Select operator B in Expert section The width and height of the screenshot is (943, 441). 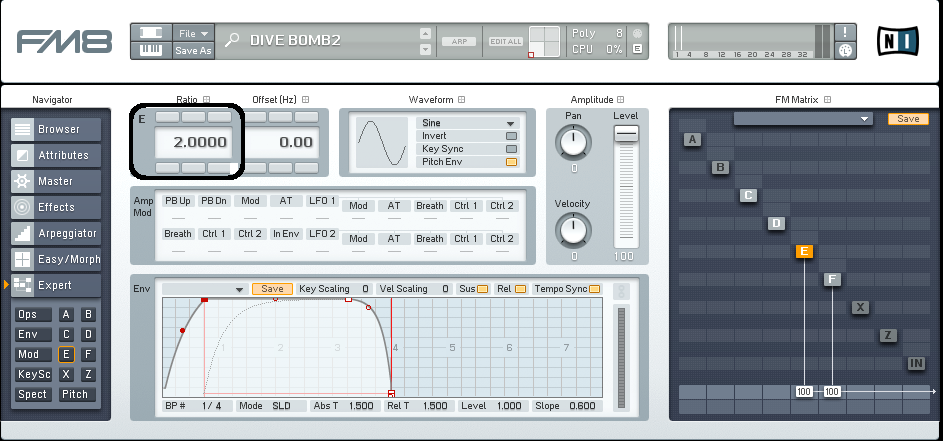(88, 314)
